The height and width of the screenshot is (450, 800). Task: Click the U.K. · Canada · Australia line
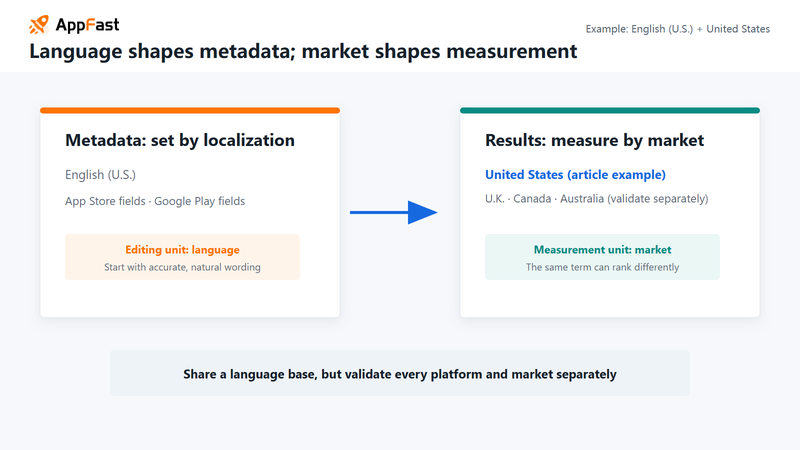click(596, 199)
